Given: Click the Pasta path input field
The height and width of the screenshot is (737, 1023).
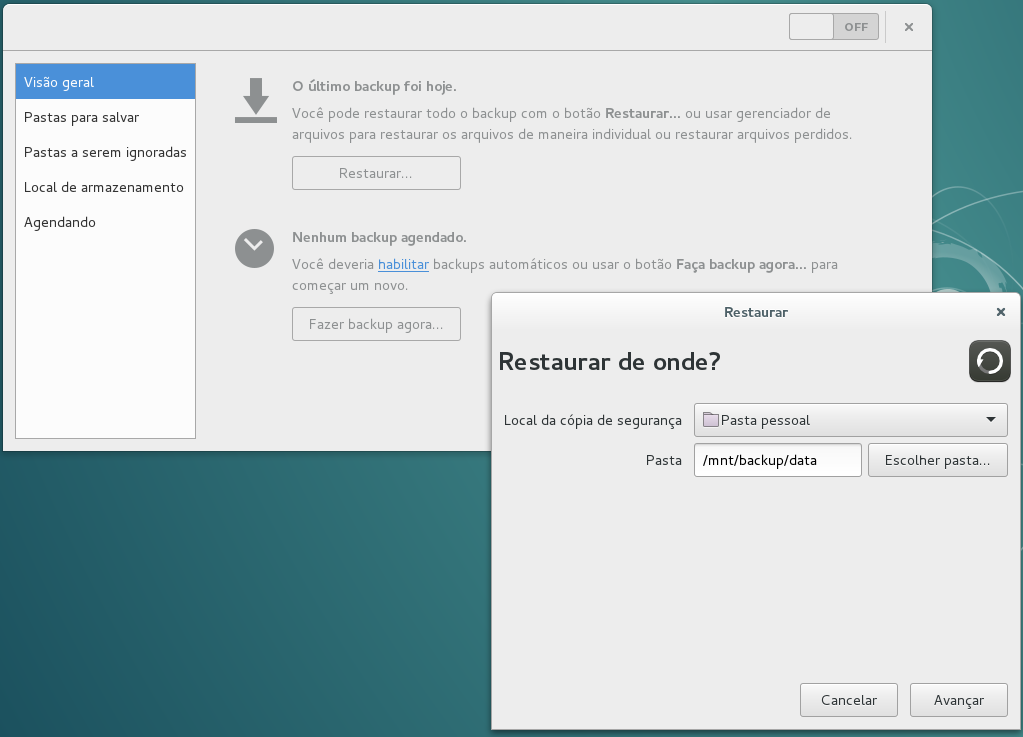Looking at the screenshot, I should [x=777, y=460].
